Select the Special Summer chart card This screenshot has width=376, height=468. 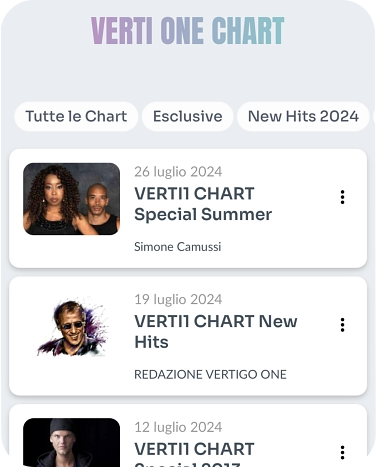[x=188, y=208]
